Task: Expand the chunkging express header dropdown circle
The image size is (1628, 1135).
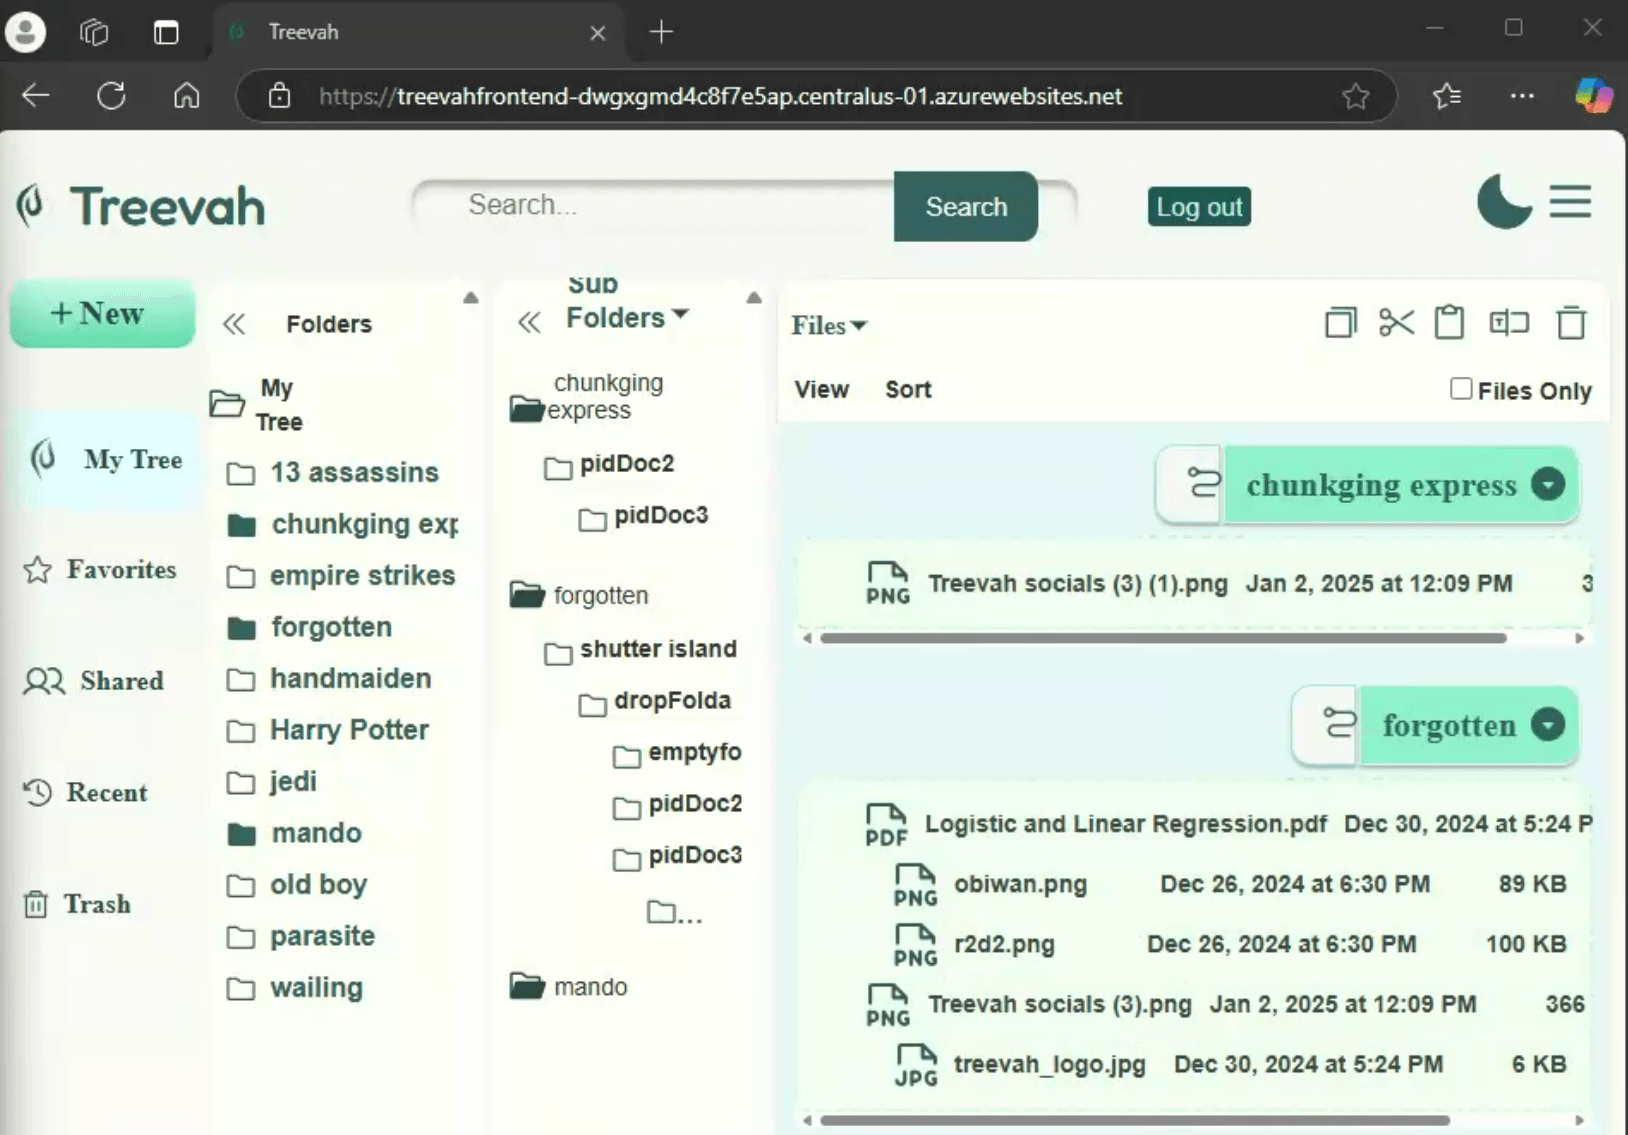Action: [x=1548, y=484]
